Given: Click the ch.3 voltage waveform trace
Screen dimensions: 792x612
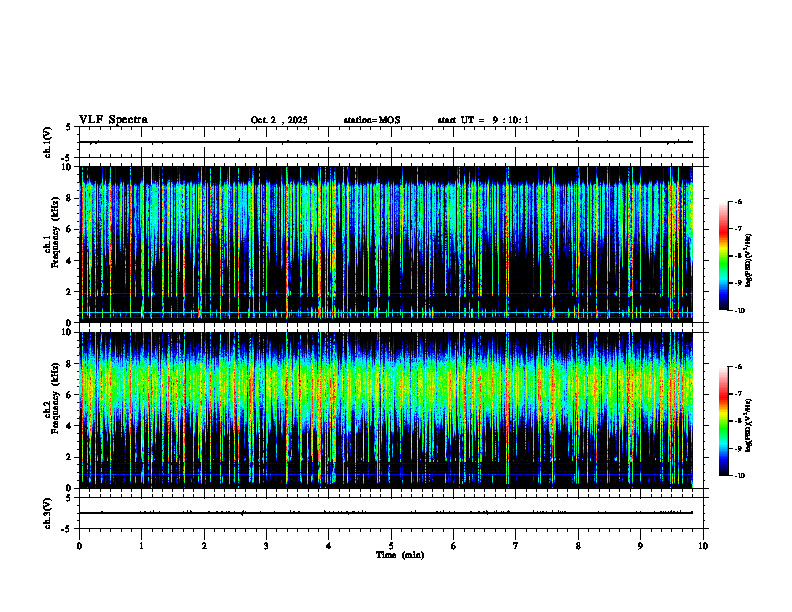Looking at the screenshot, I should click(386, 513).
